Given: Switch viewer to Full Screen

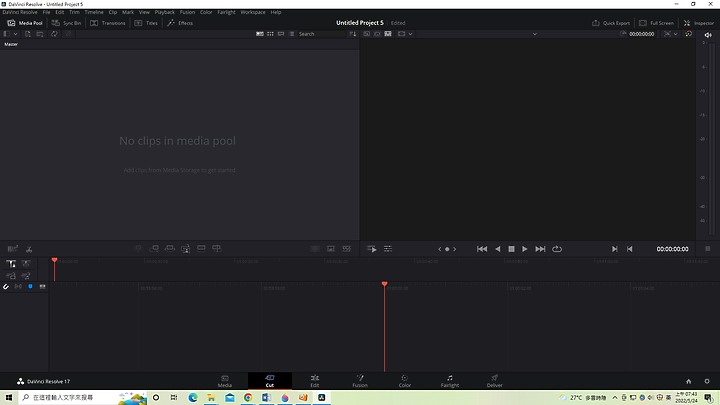Looking at the screenshot, I should [656, 23].
